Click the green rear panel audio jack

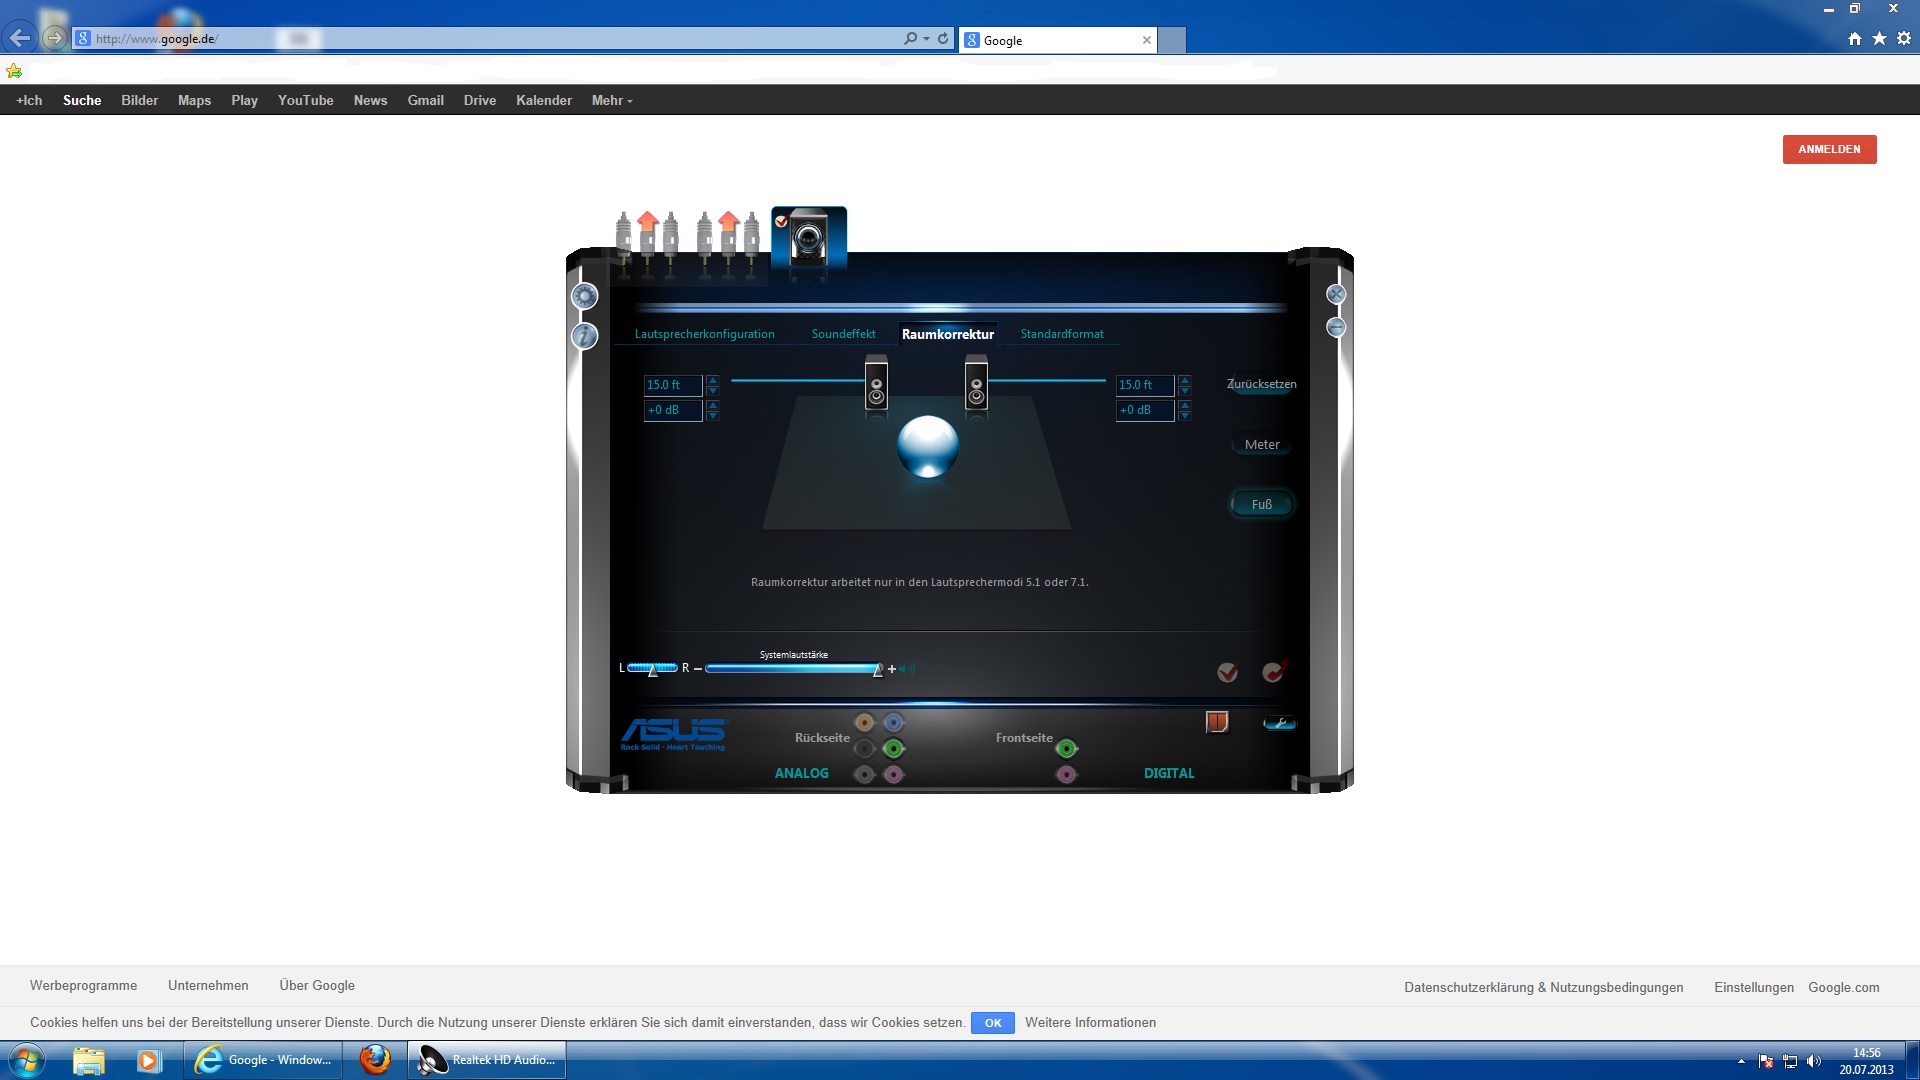coord(894,748)
